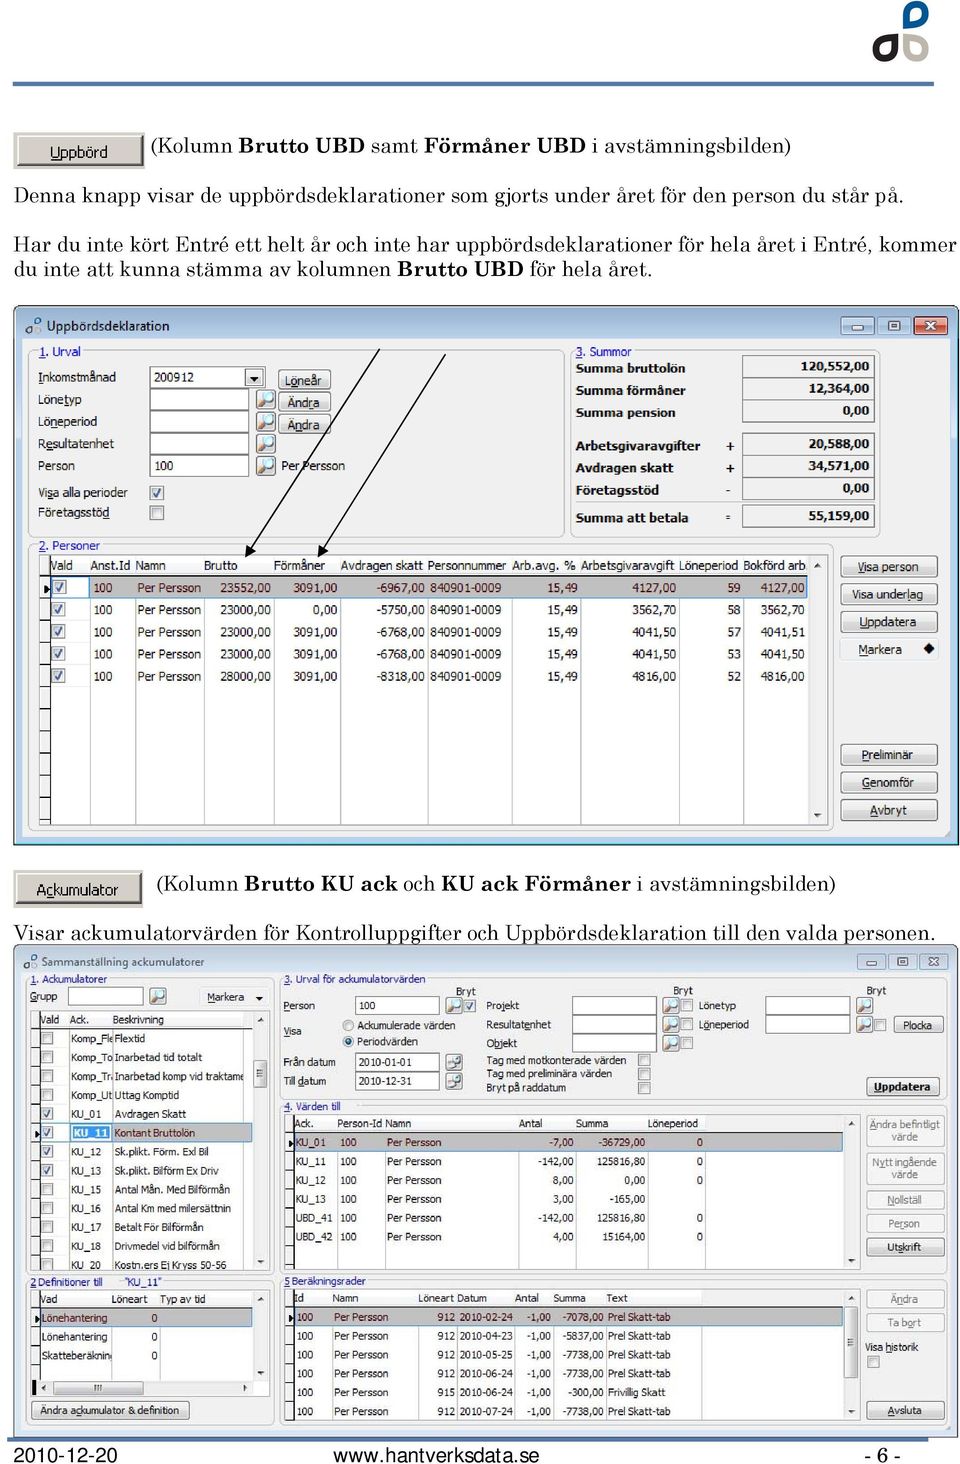Click the Uppbördsdeklaration window title icon
Screen dimensions: 960x1464
click(x=33, y=325)
